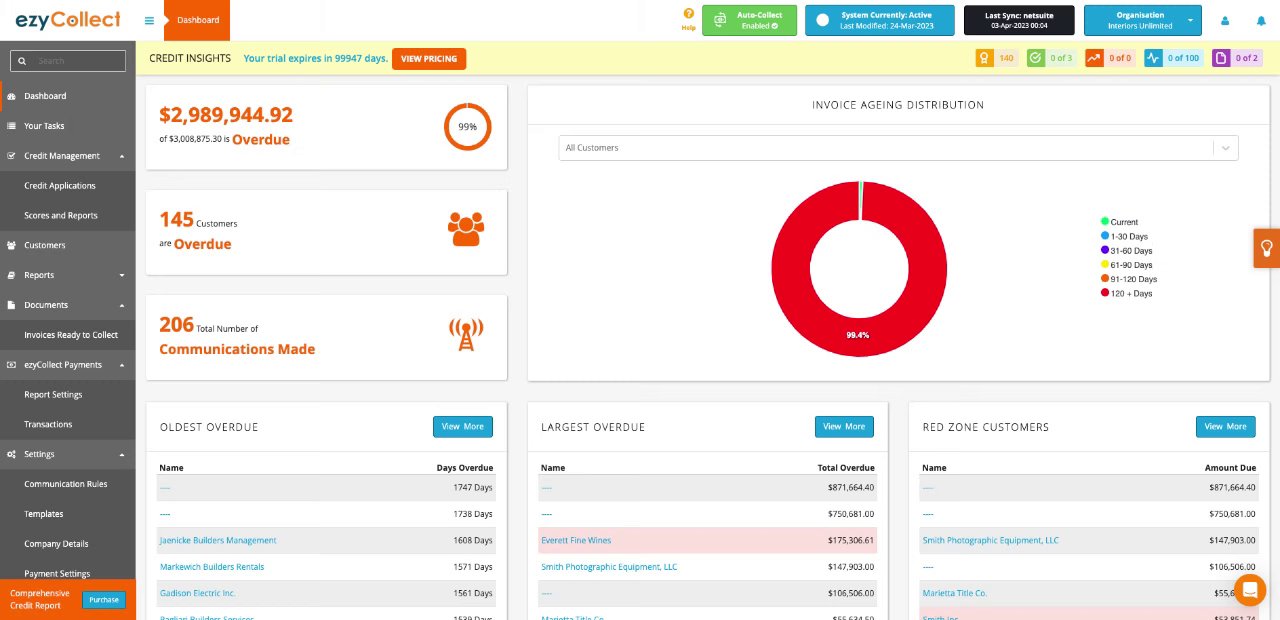Image resolution: width=1280 pixels, height=620 pixels.
Task: Open the Jaenicke Builders Management link
Action: pos(218,540)
